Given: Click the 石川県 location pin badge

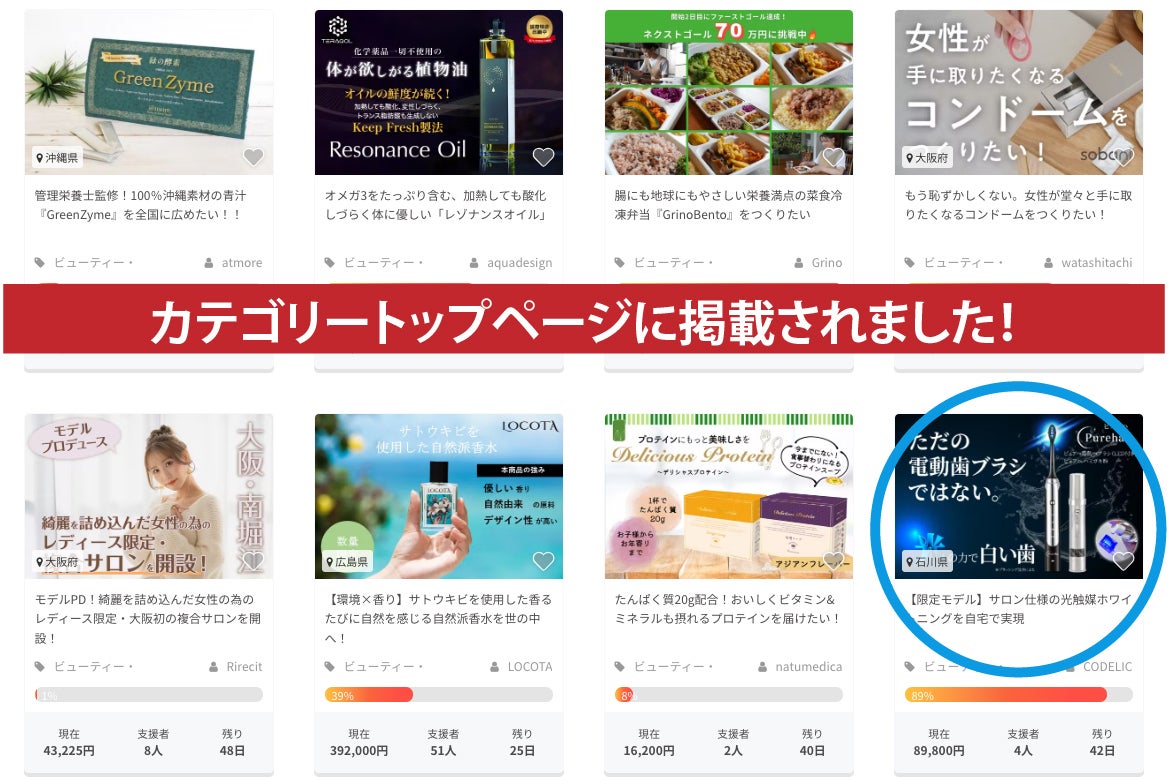Looking at the screenshot, I should (x=927, y=562).
